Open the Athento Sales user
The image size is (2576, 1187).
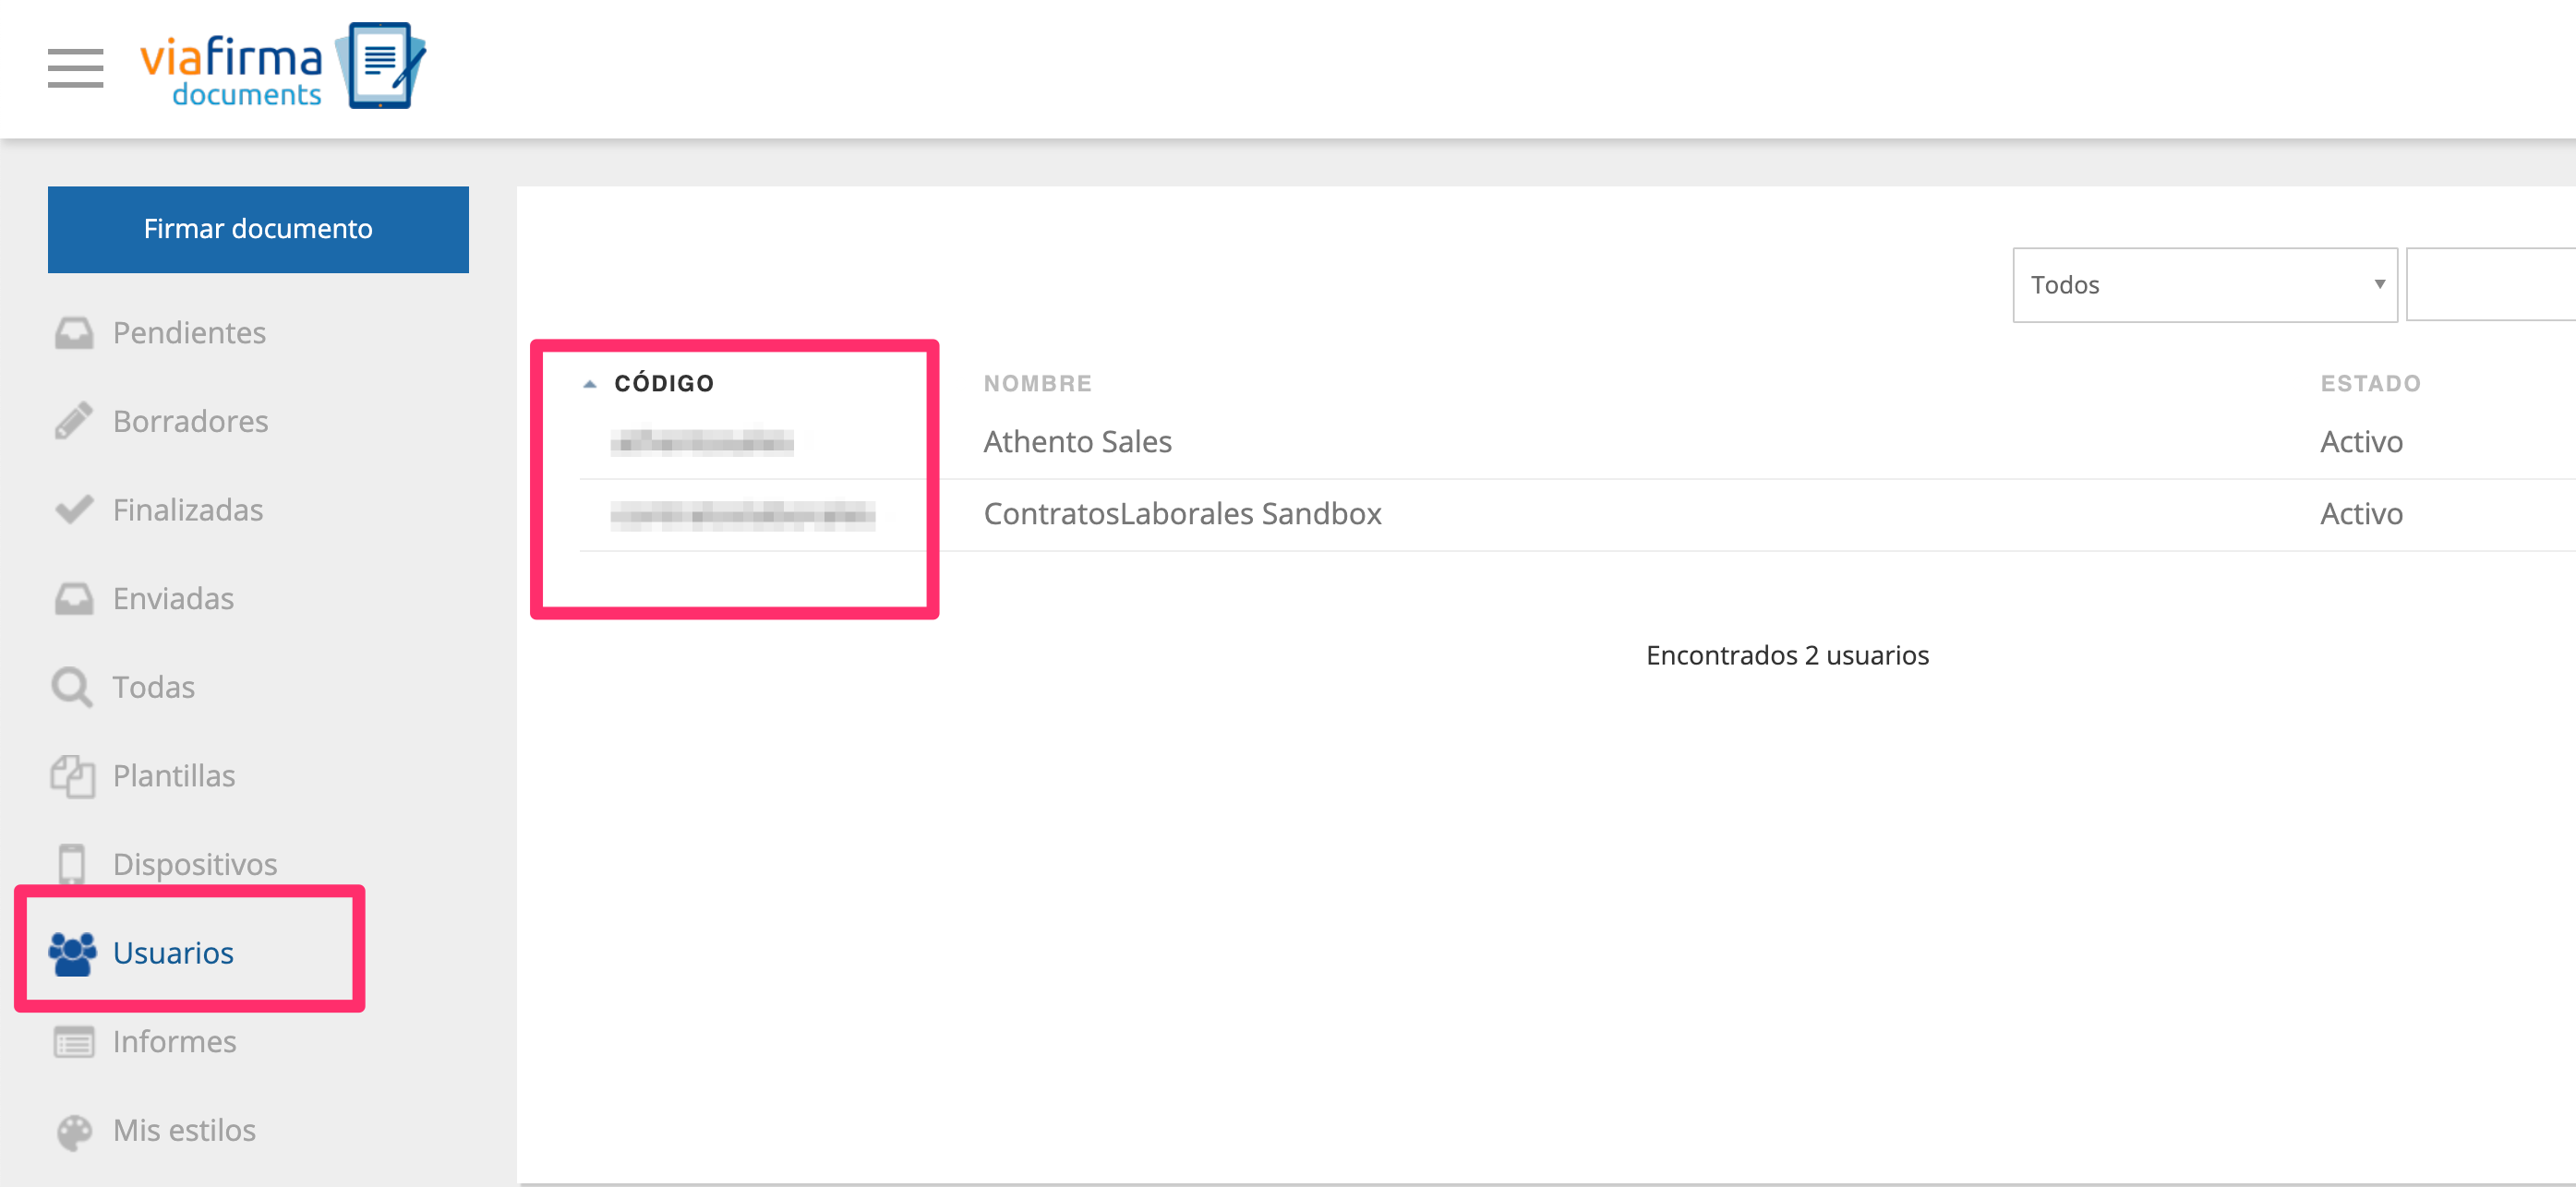coord(1077,442)
